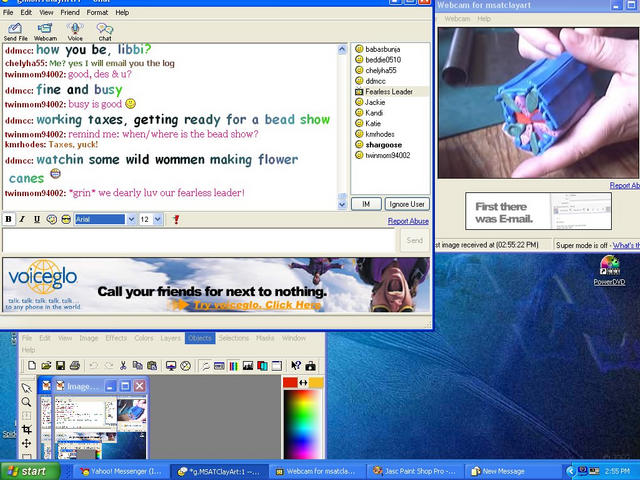Image resolution: width=640 pixels, height=480 pixels.
Task: Switch to Jasc Paint Shop Pro taskbar button
Action: coord(415,472)
